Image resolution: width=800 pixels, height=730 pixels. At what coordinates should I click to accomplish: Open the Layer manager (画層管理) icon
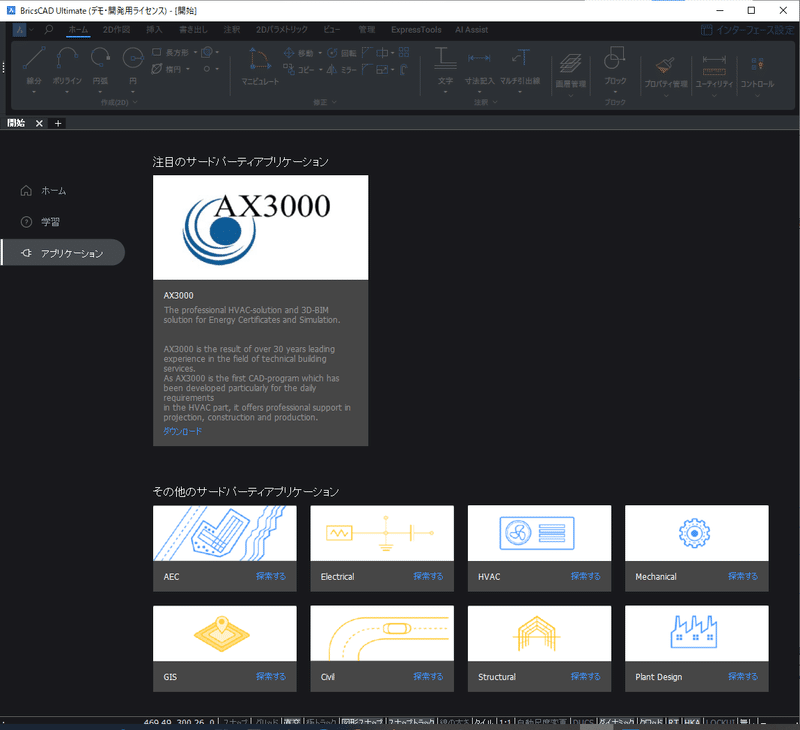click(x=570, y=64)
